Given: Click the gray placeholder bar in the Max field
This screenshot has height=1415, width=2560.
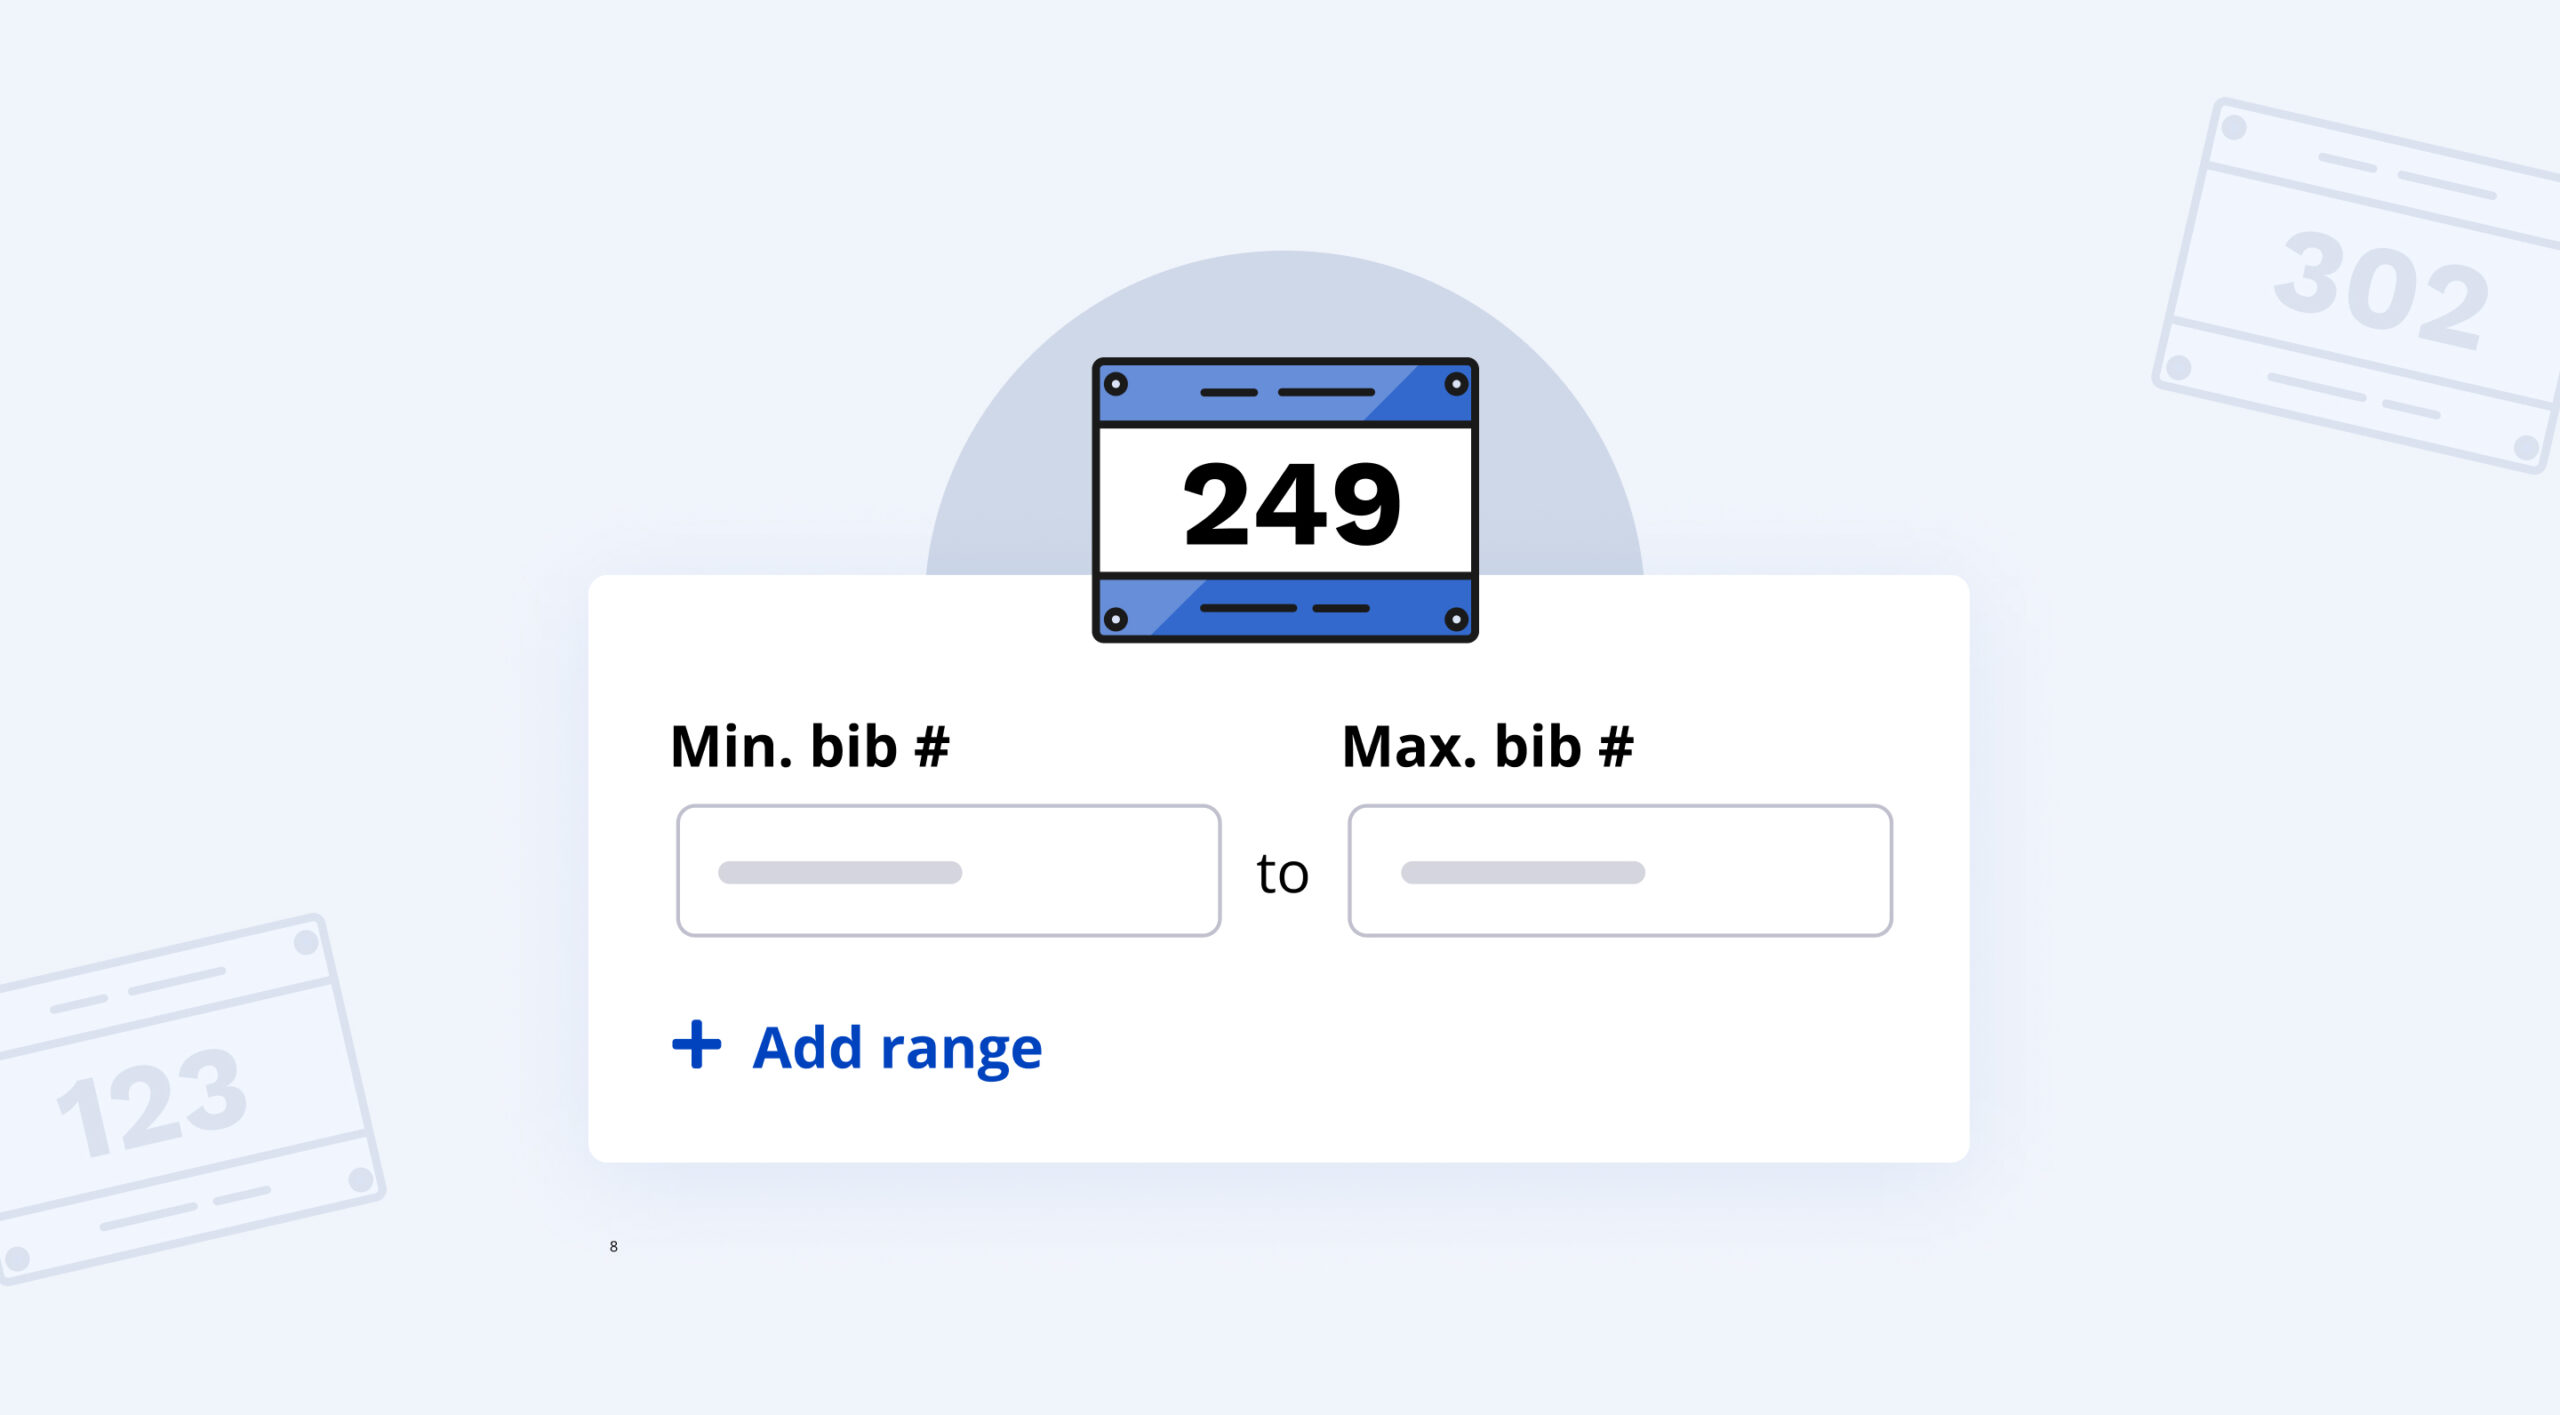Looking at the screenshot, I should 1522,872.
